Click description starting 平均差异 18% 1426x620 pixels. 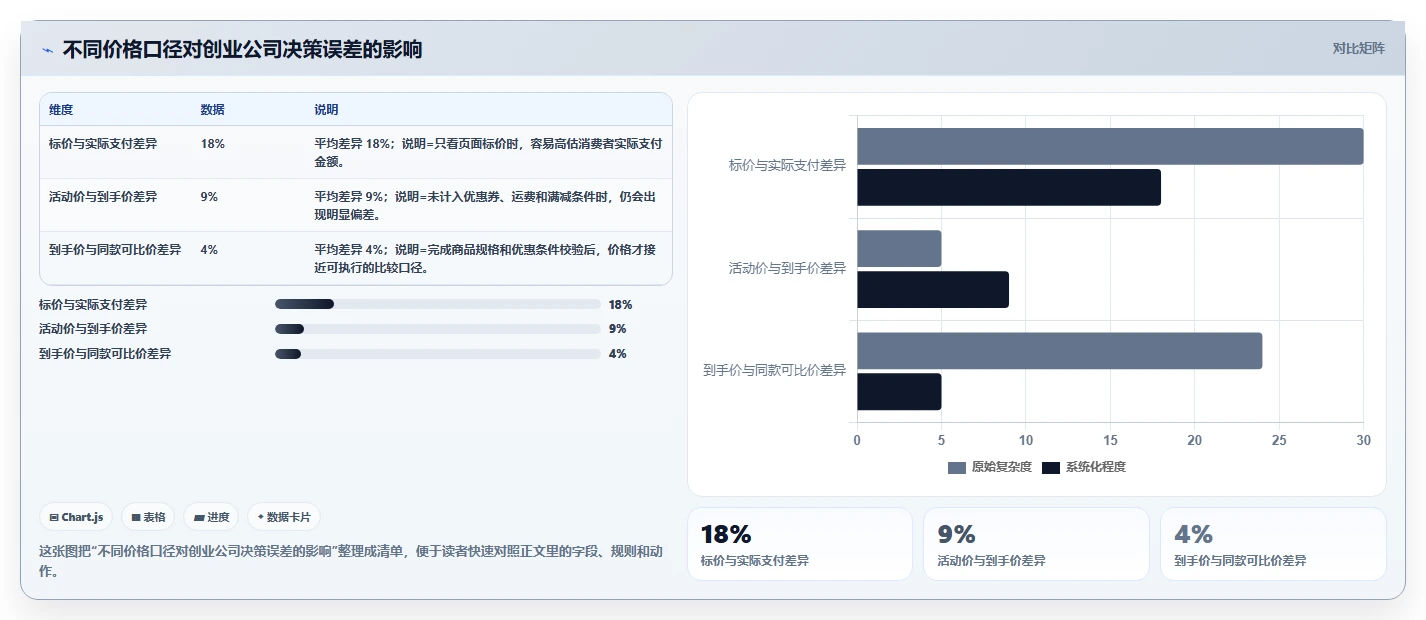pos(488,152)
